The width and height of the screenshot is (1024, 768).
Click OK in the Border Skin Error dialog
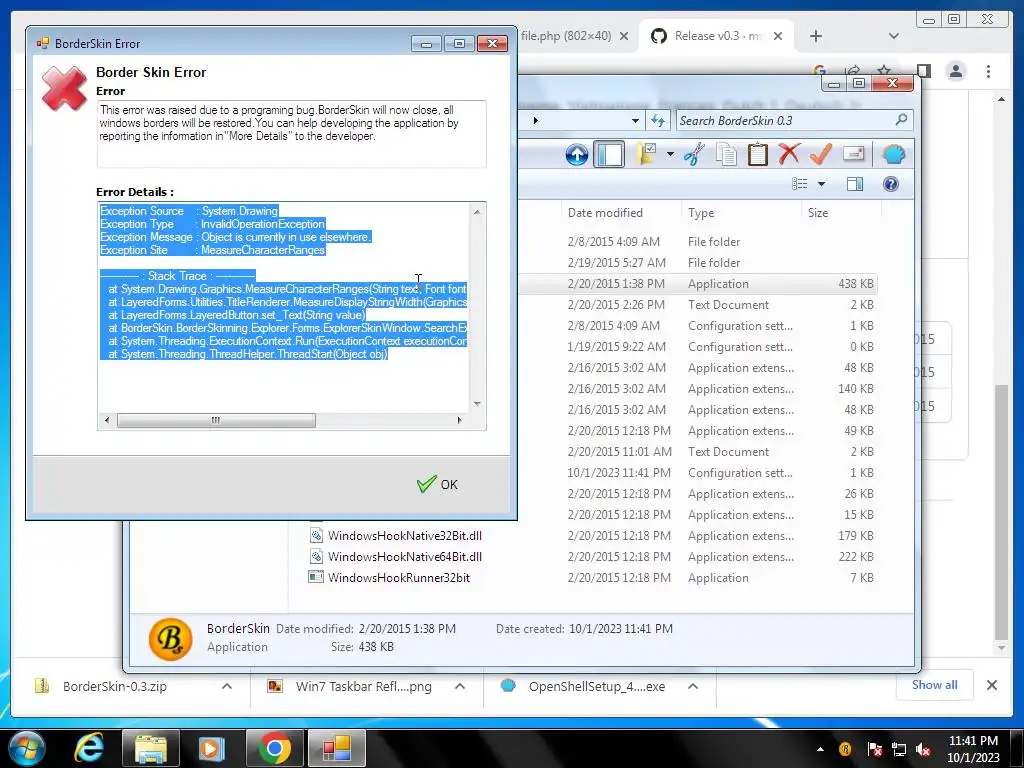point(438,485)
